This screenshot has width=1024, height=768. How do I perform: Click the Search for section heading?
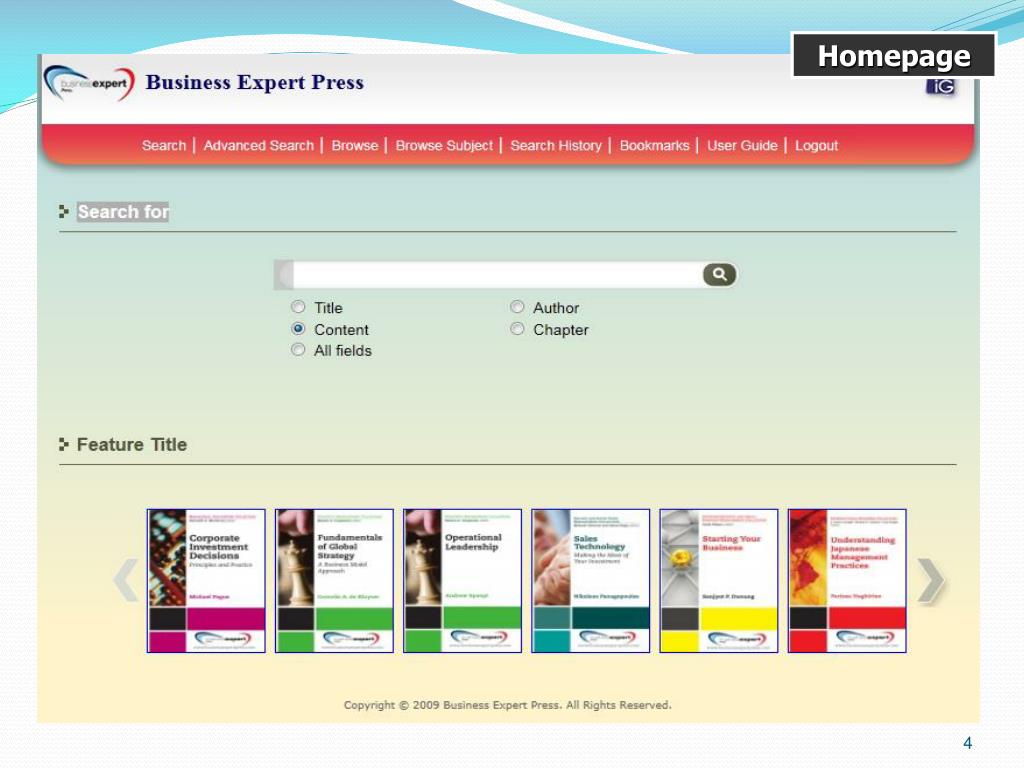coord(123,212)
